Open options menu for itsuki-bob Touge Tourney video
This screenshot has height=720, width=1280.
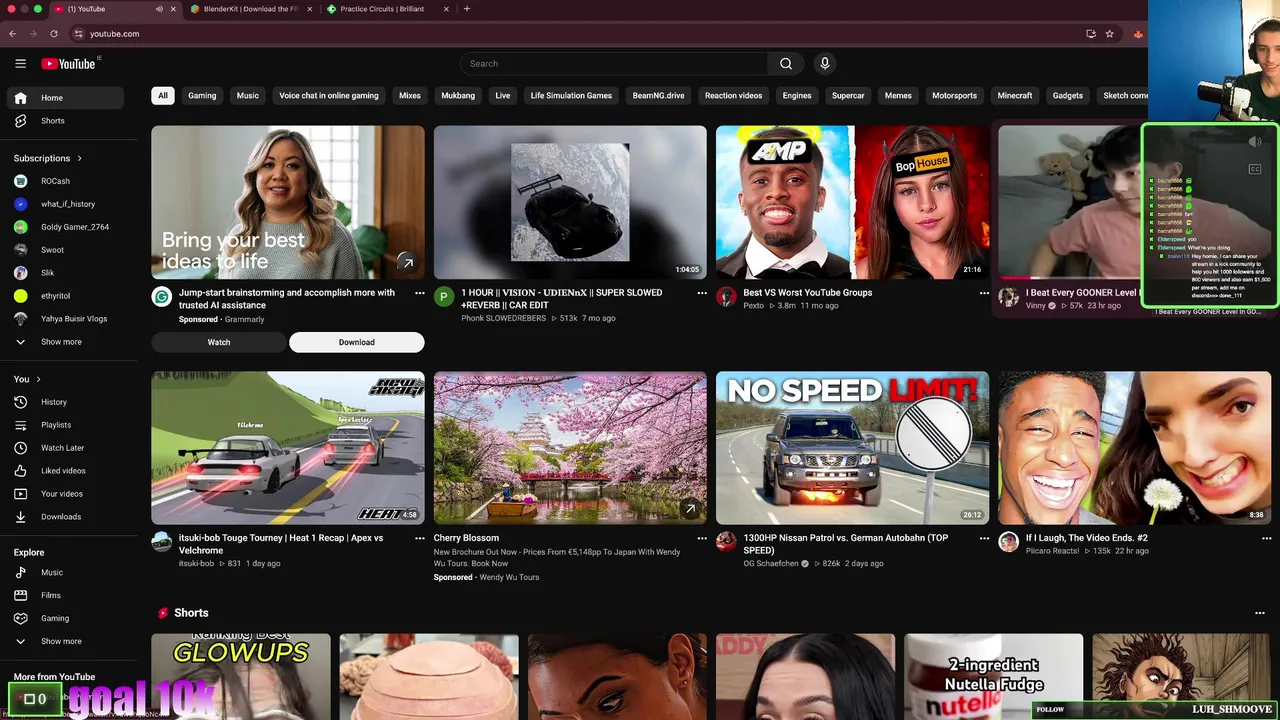coord(420,539)
